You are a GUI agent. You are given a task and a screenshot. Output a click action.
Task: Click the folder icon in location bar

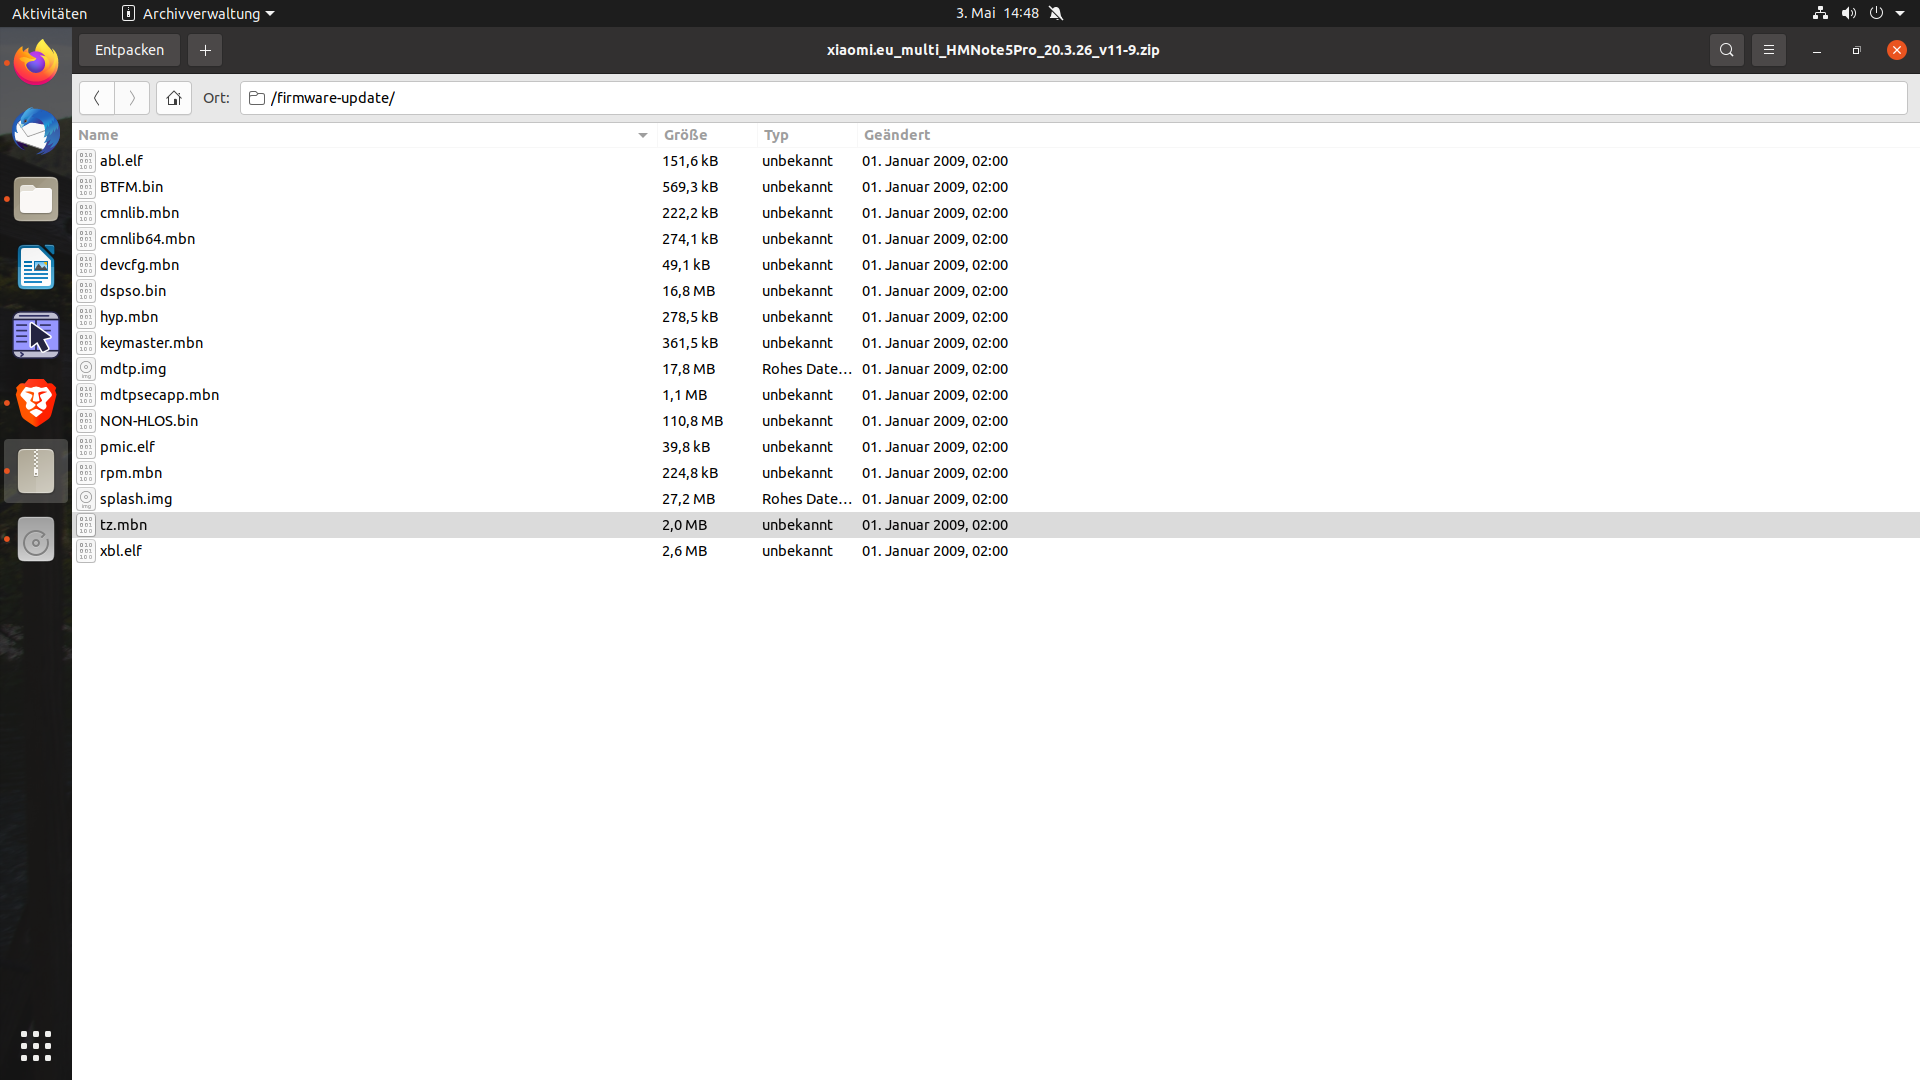pos(257,98)
